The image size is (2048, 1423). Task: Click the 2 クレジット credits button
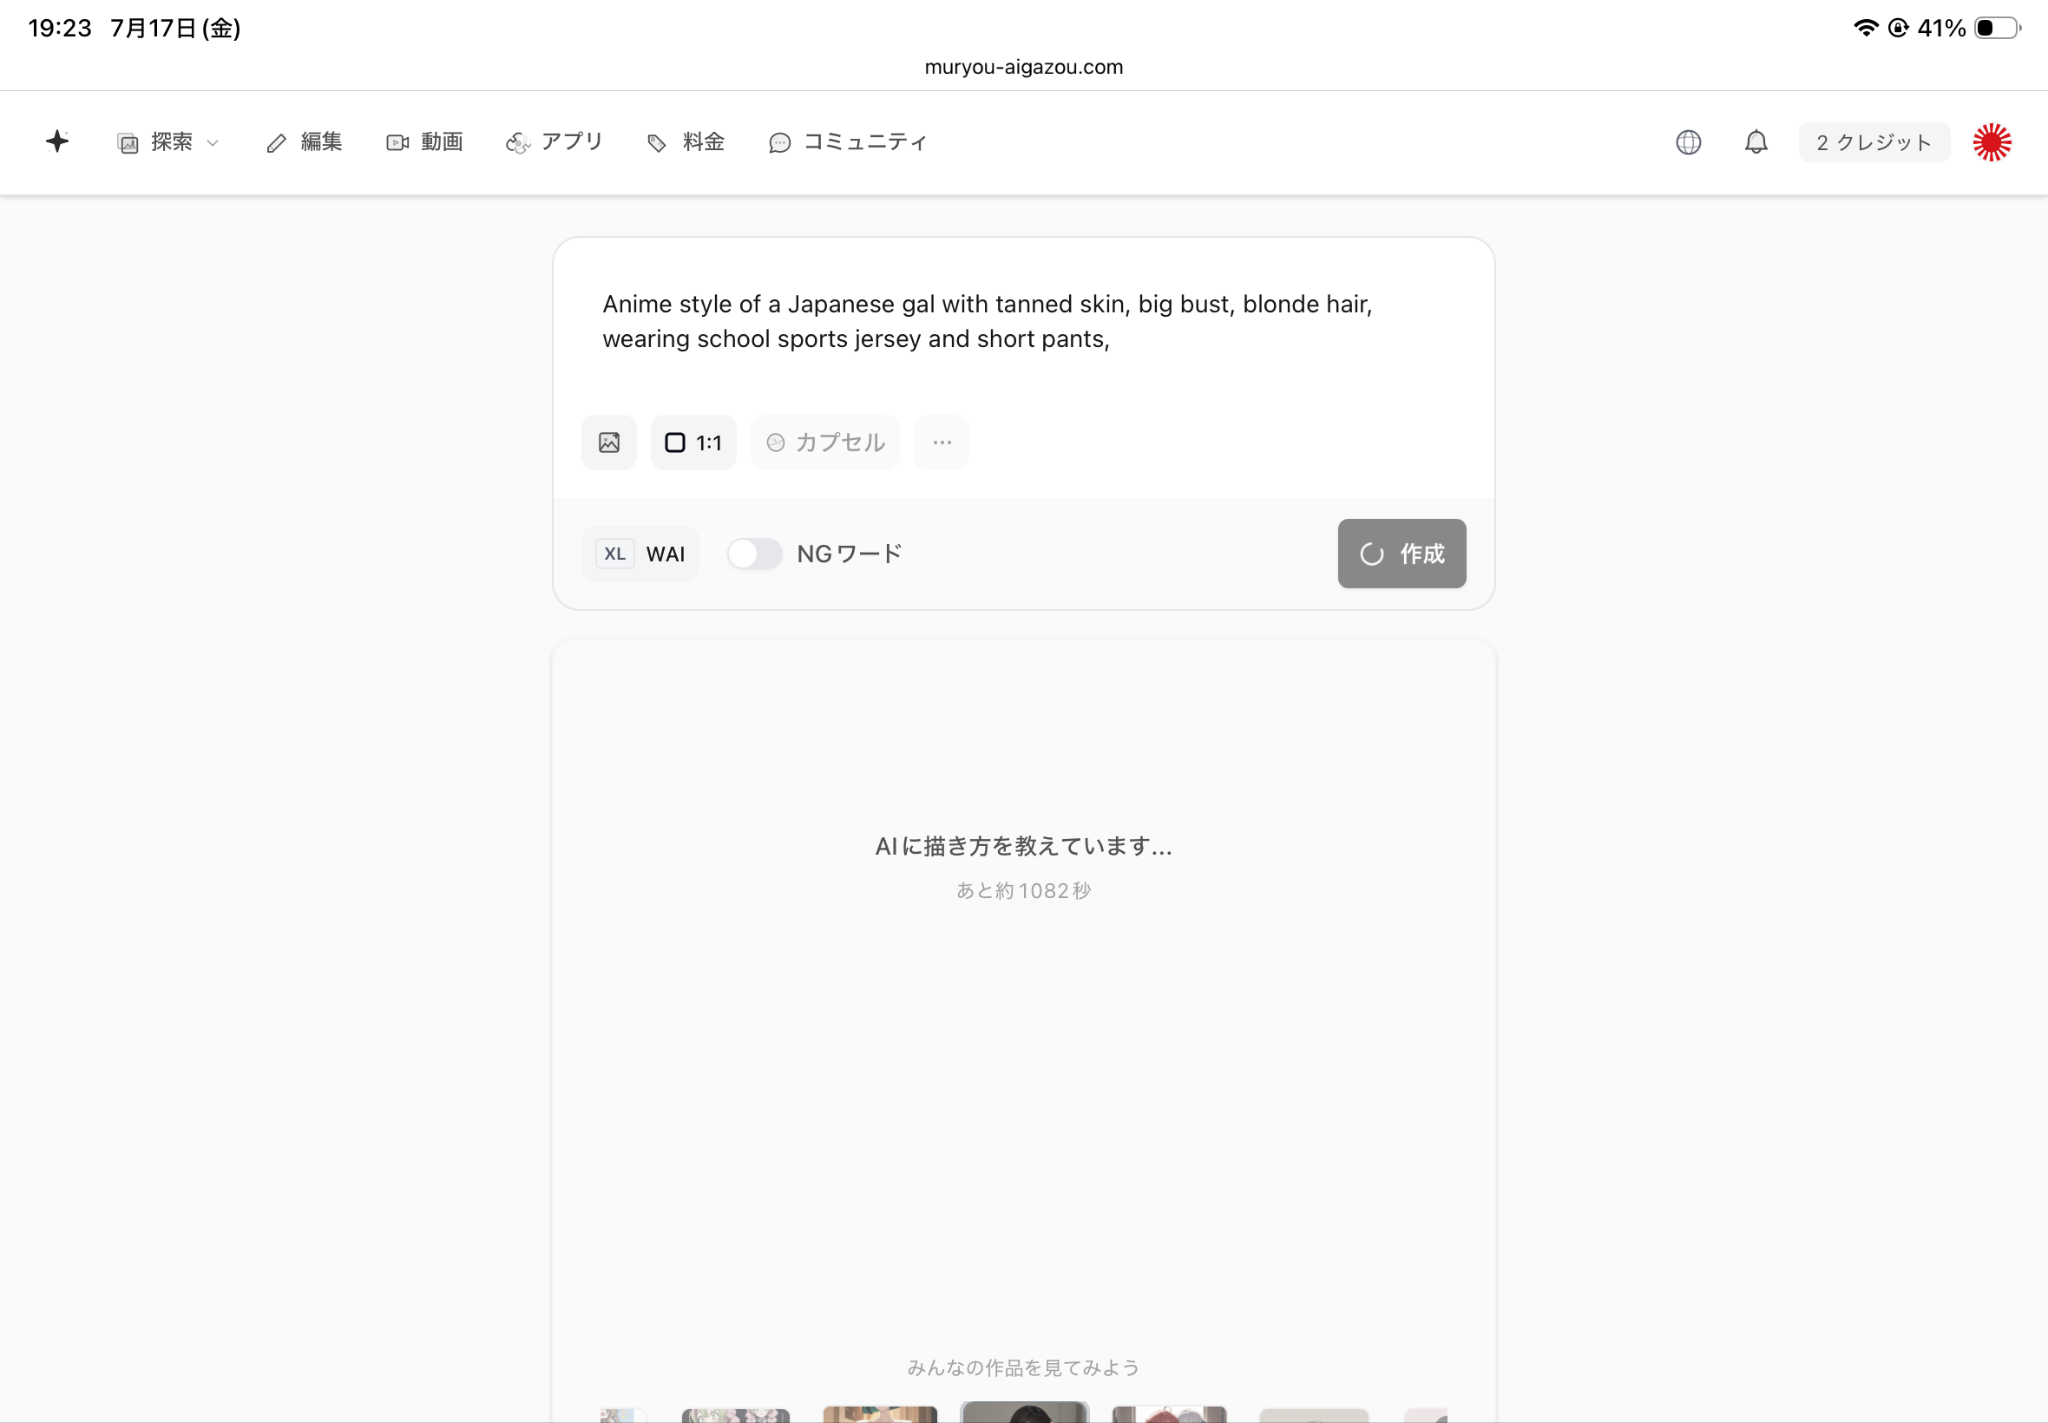click(1874, 142)
